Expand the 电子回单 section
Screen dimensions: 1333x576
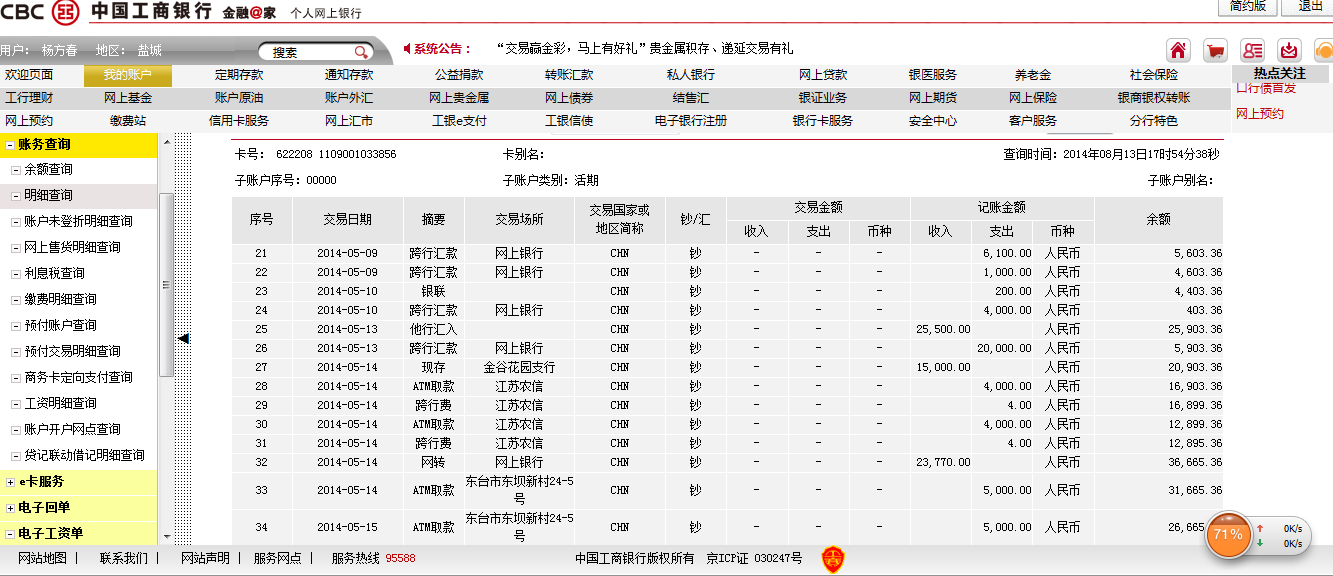9,508
